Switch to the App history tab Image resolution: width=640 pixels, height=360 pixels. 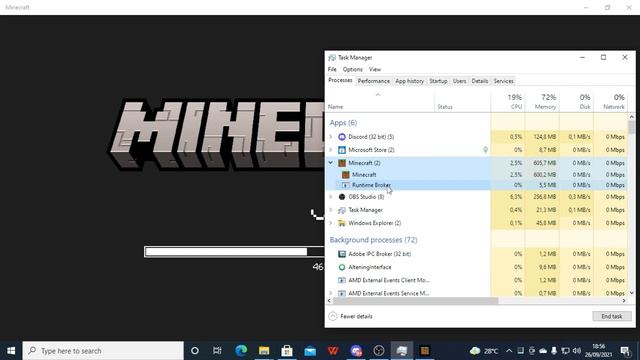[409, 81]
